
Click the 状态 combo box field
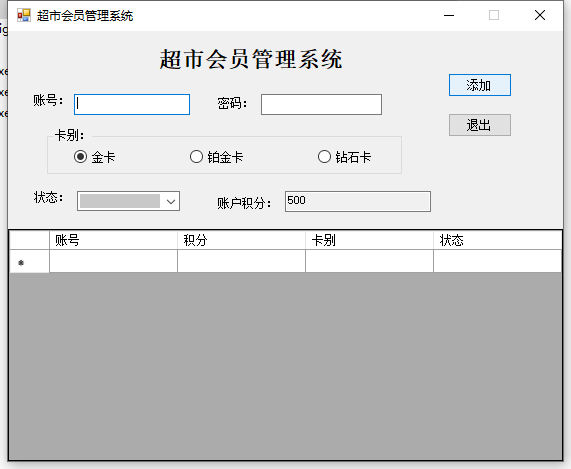point(128,201)
